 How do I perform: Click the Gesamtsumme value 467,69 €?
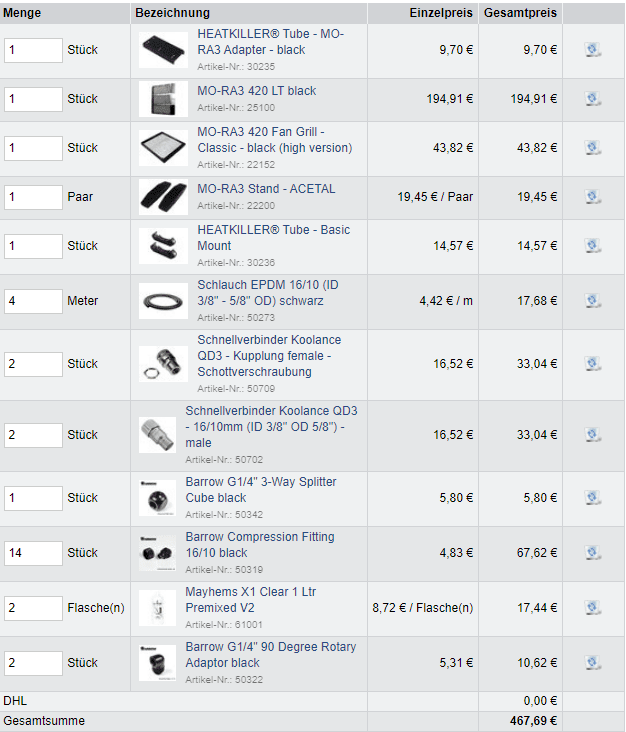533,721
